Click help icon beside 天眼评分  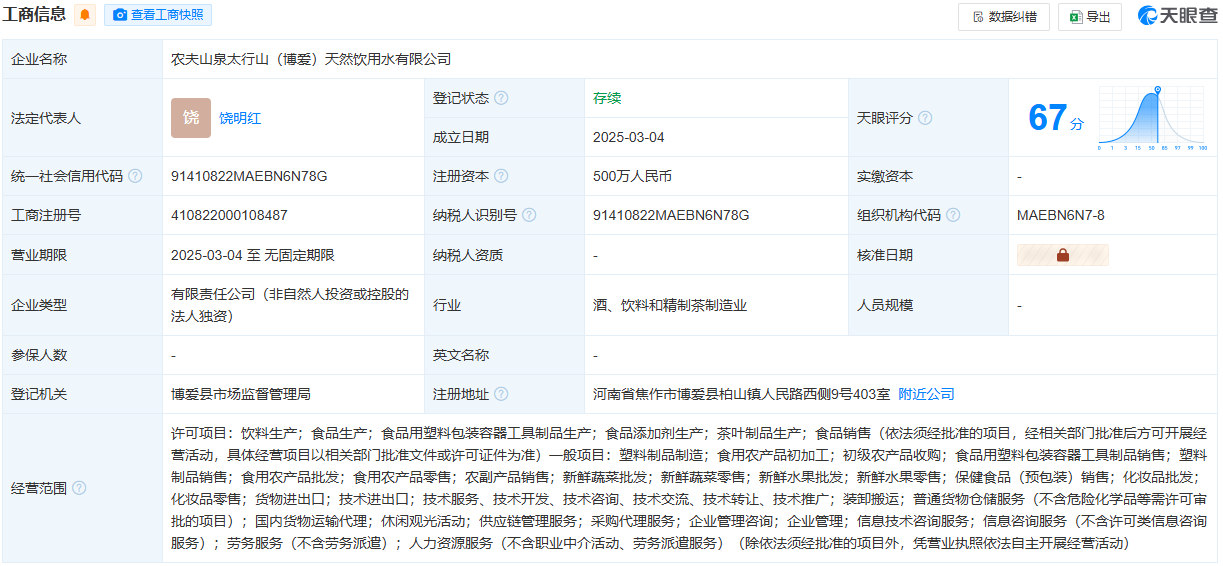click(x=925, y=118)
